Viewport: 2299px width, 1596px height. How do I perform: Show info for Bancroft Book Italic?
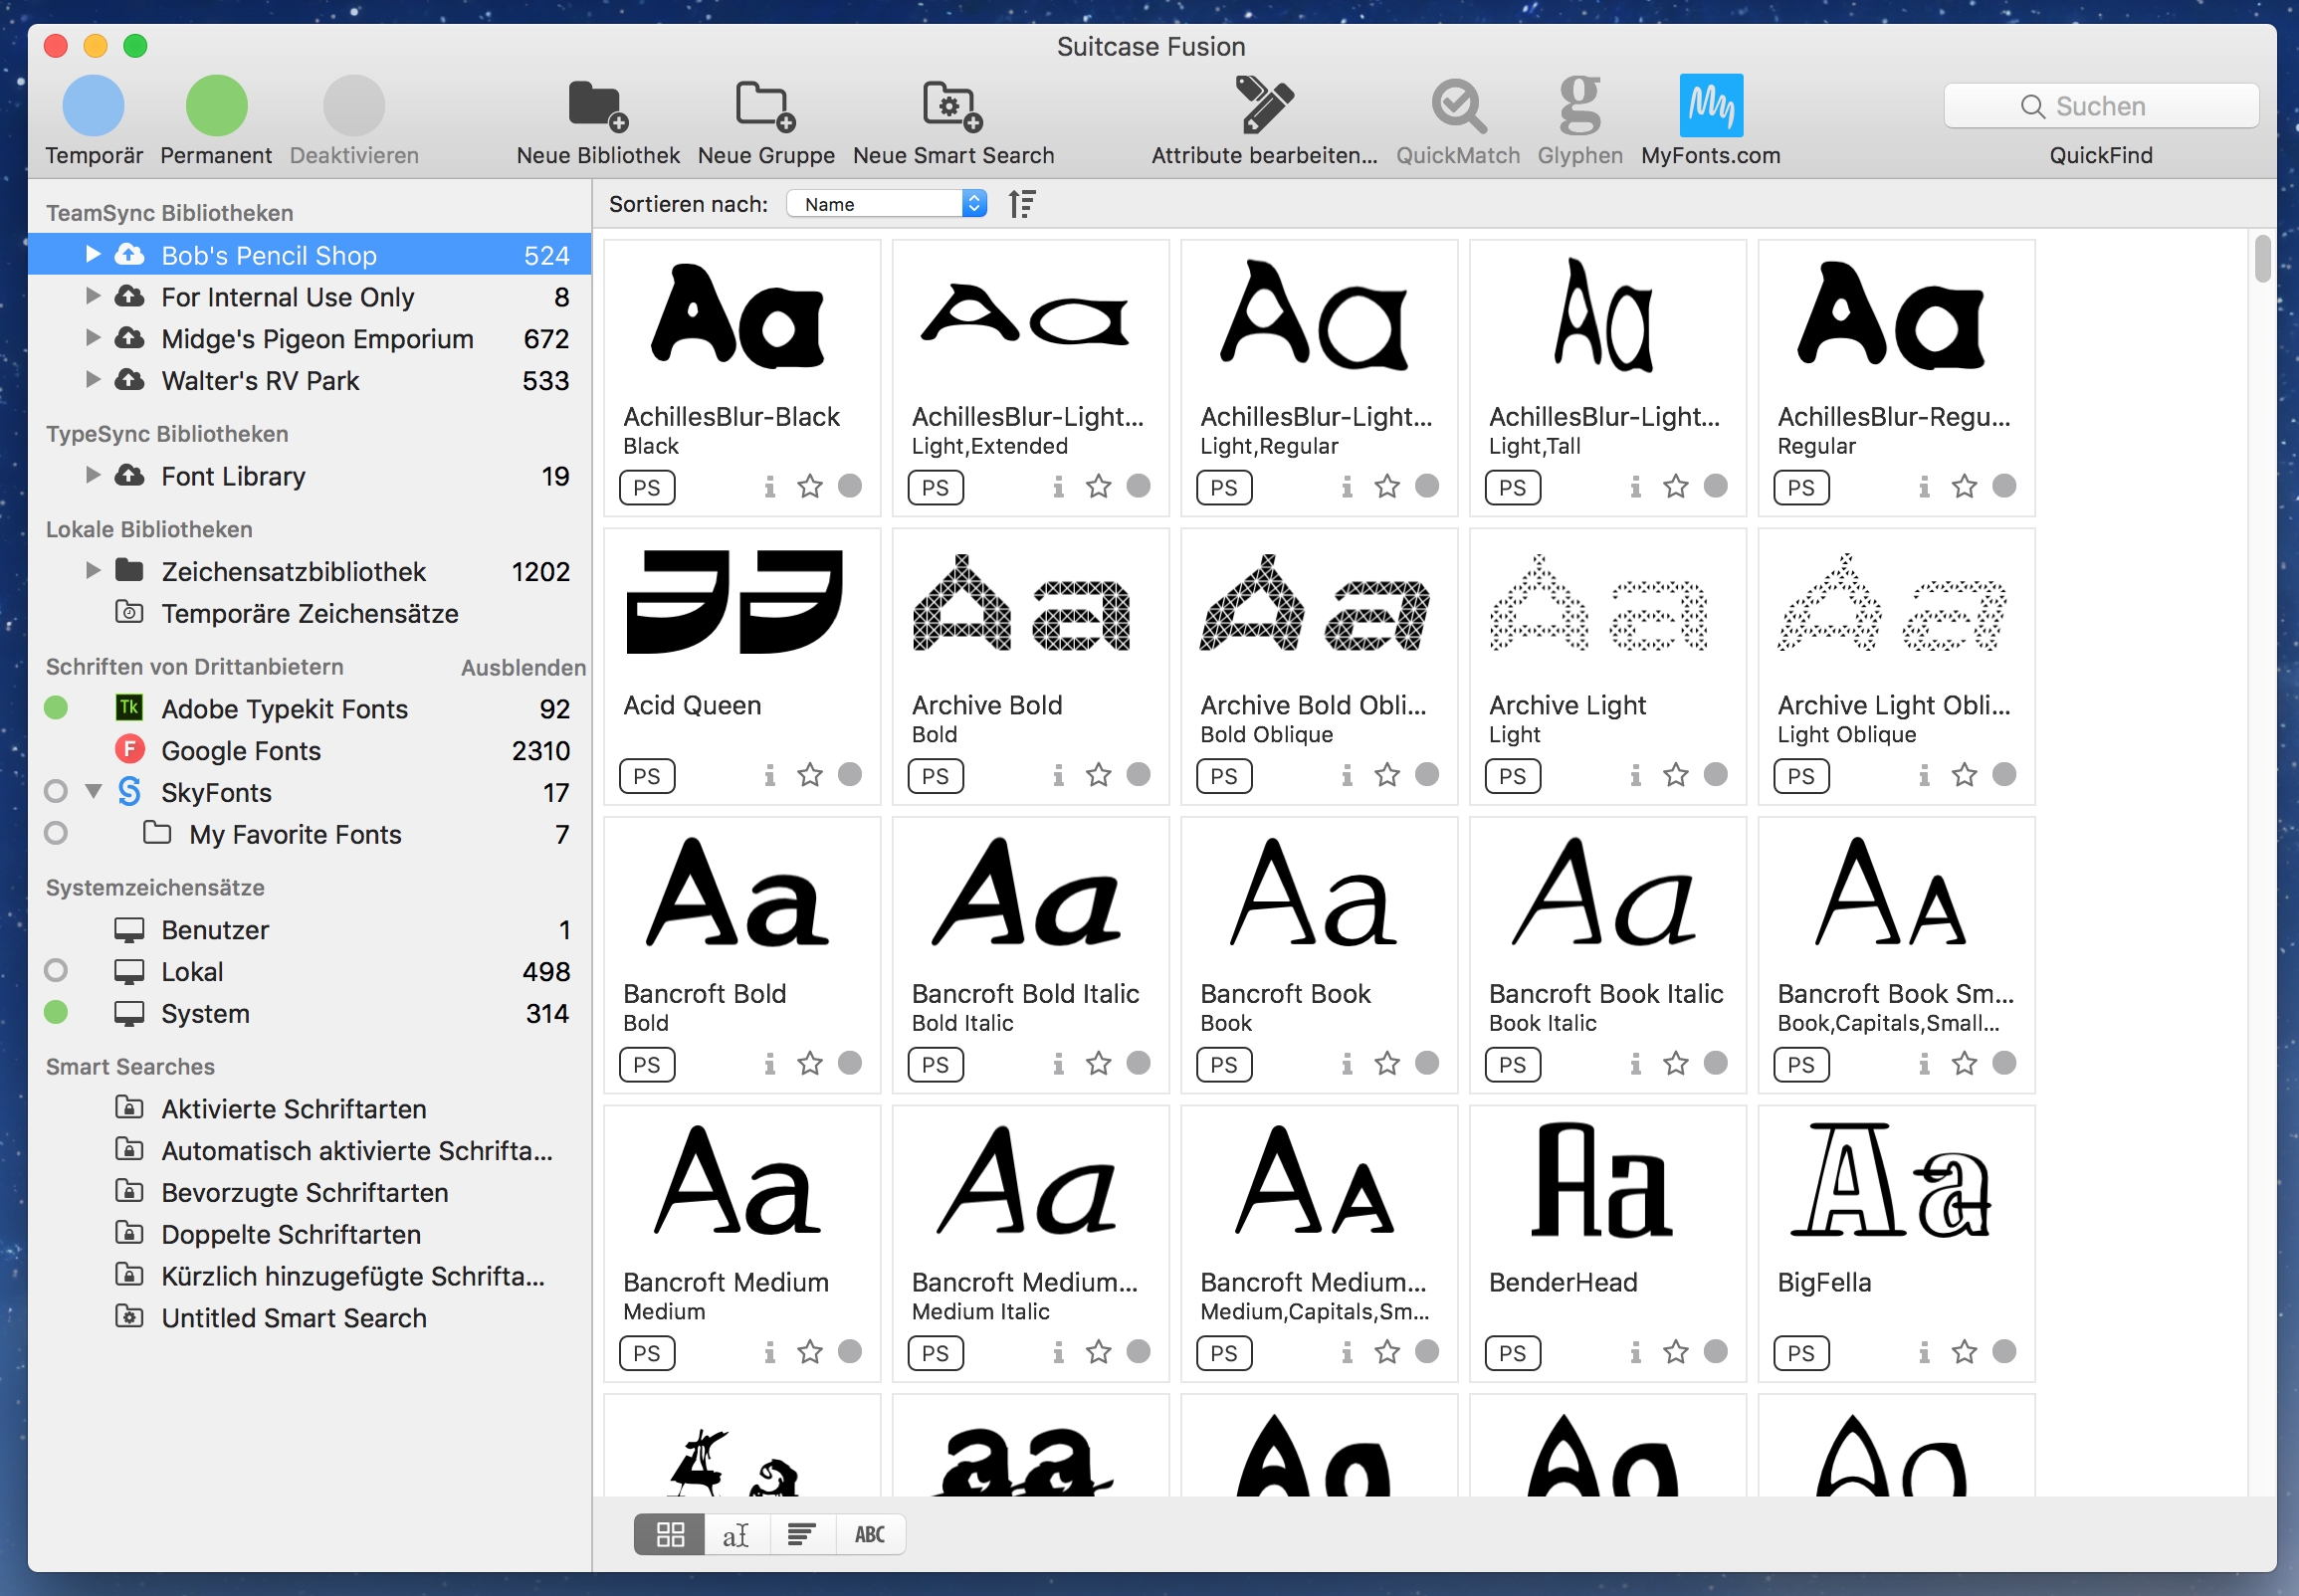pyautogui.click(x=1636, y=1063)
